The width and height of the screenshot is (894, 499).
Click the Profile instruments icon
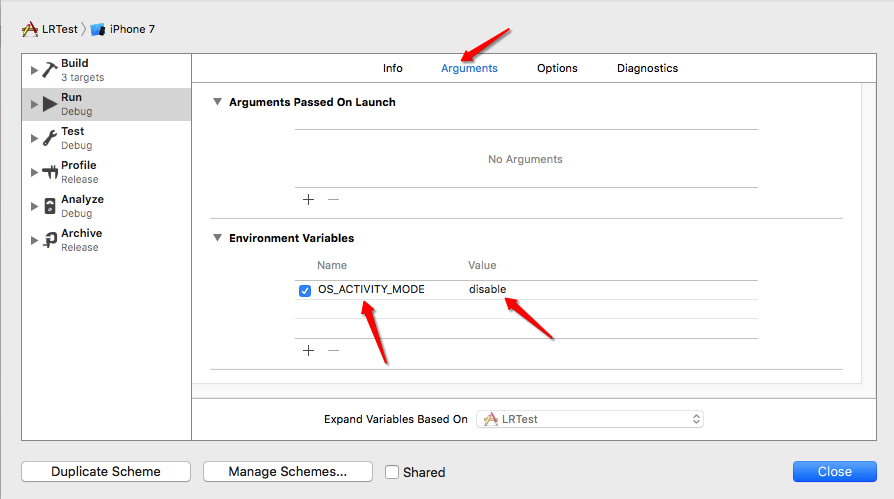[x=50, y=172]
